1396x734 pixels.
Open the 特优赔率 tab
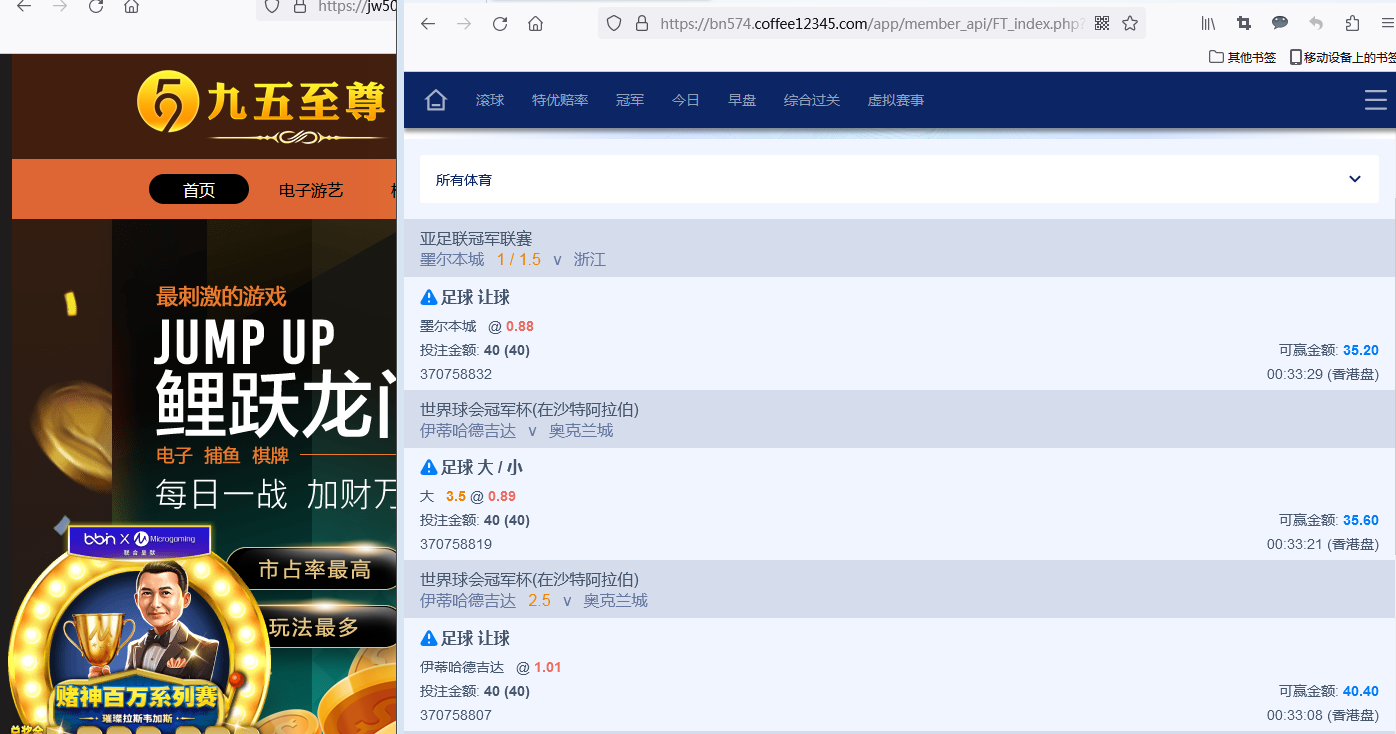560,100
